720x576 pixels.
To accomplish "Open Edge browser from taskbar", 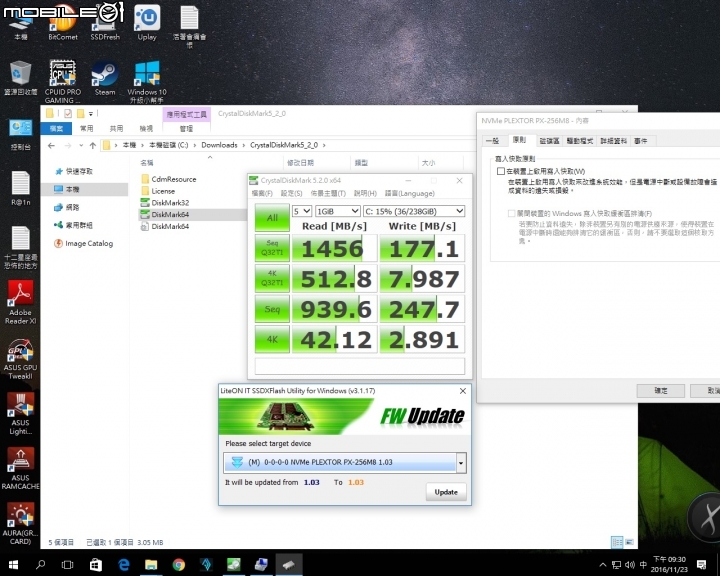I will (x=124, y=565).
